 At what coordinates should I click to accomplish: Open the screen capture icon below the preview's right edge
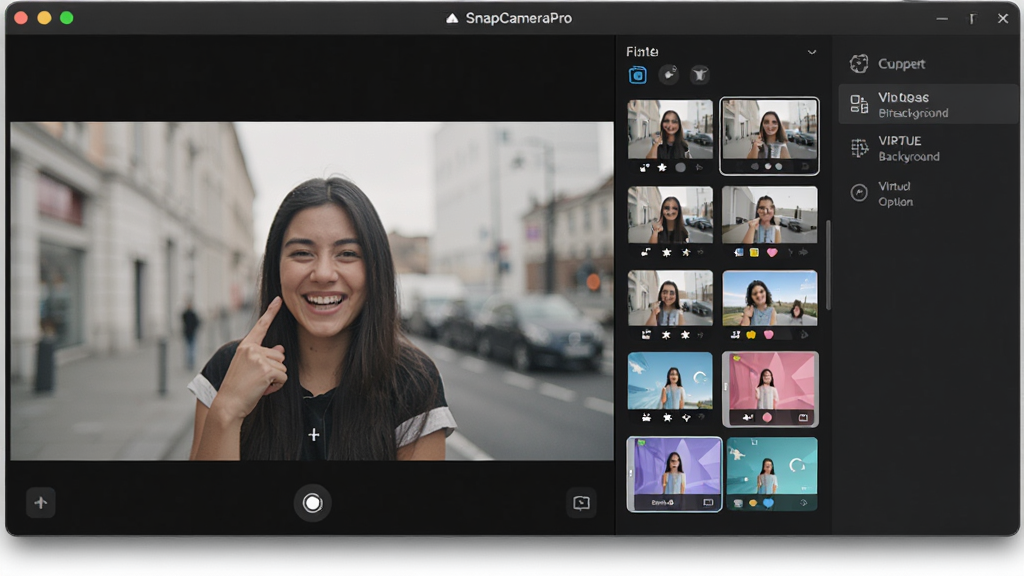tap(581, 503)
